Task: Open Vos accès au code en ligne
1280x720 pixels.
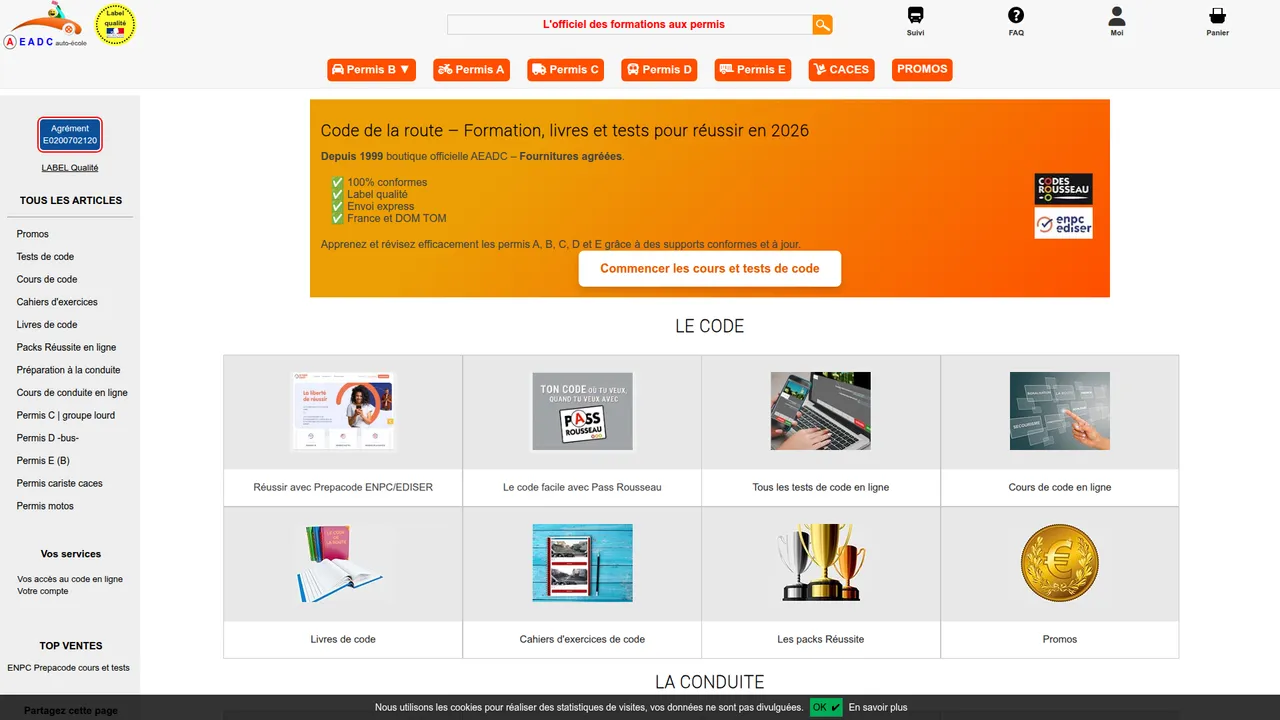Action: (70, 579)
